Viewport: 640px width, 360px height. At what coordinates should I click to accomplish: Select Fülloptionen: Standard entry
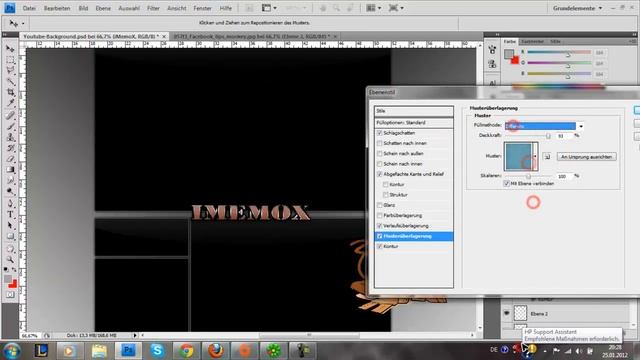[x=414, y=122]
